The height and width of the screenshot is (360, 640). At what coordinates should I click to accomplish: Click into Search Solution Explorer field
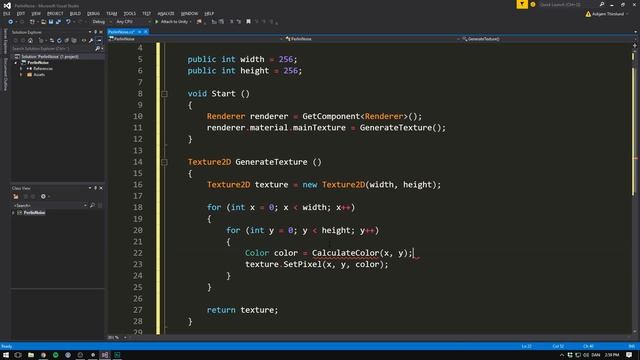click(x=52, y=49)
